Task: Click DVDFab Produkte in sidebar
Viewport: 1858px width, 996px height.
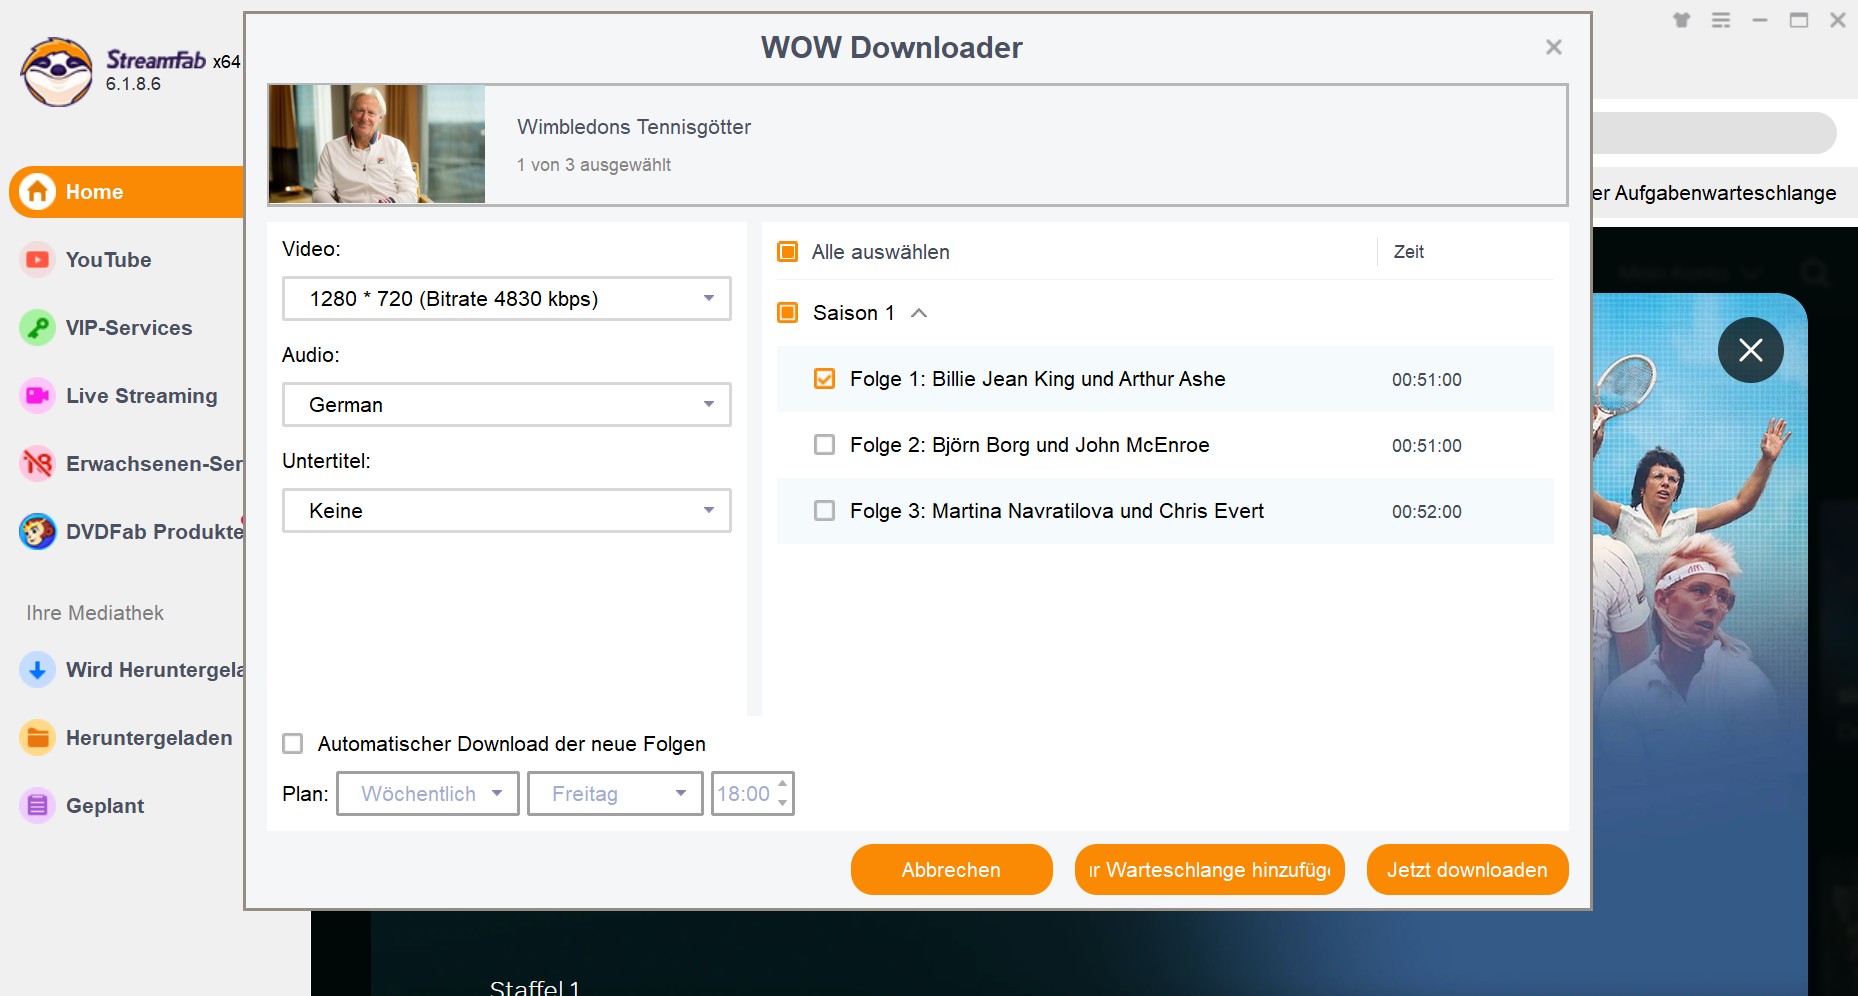Action: tap(155, 532)
